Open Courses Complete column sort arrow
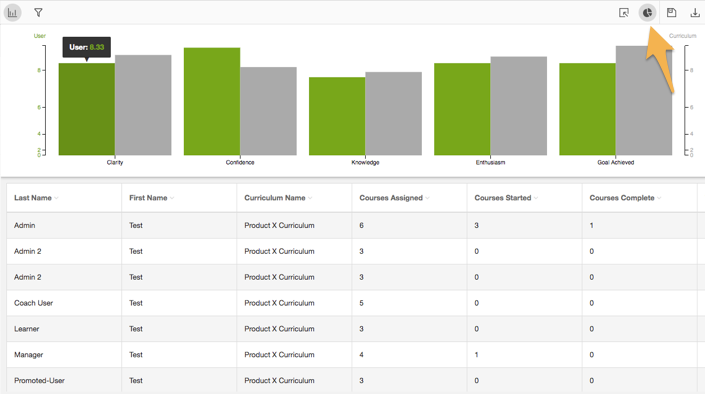Viewport: 705px width, 394px height. (x=659, y=198)
